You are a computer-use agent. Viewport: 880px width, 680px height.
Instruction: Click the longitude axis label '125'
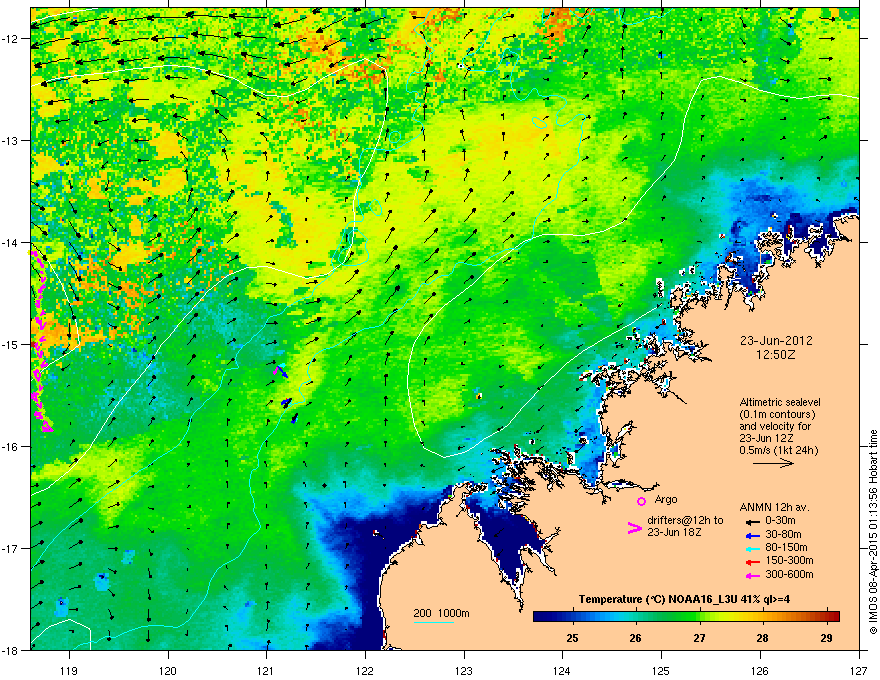pos(662,670)
